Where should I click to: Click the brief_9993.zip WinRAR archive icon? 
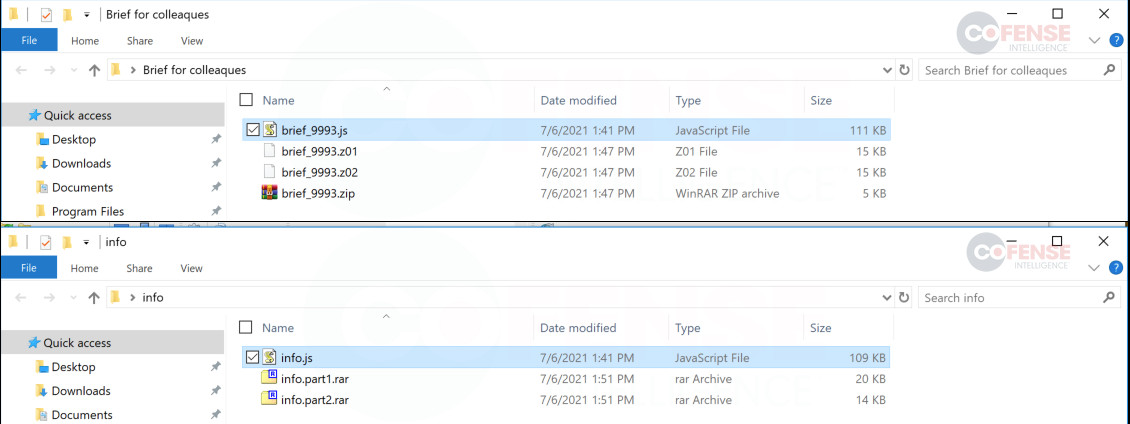pos(270,193)
